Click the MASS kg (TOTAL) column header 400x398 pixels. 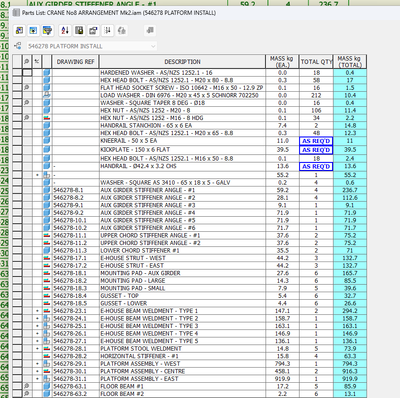350,62
